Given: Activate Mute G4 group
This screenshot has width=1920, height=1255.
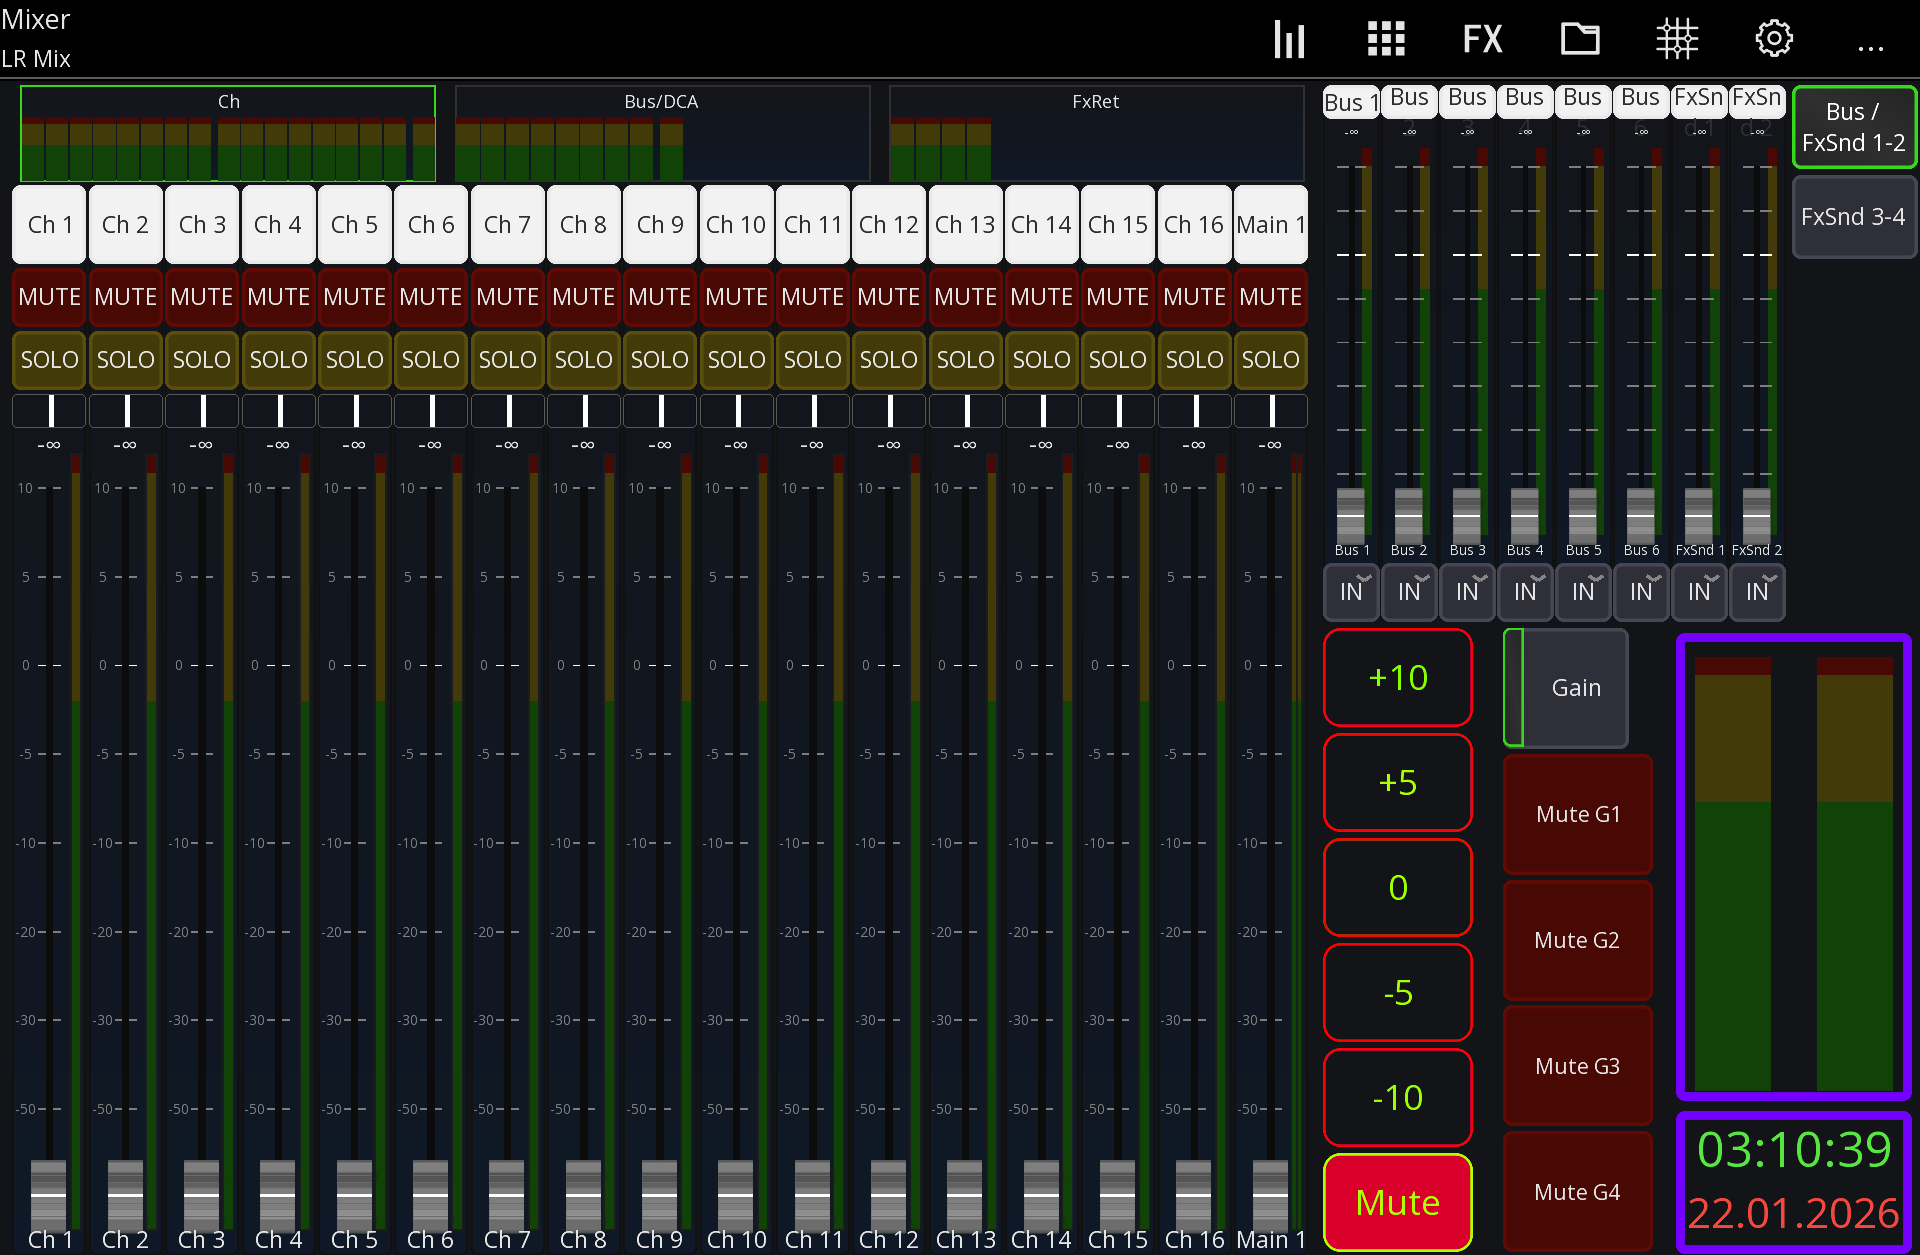Looking at the screenshot, I should pos(1578,1192).
